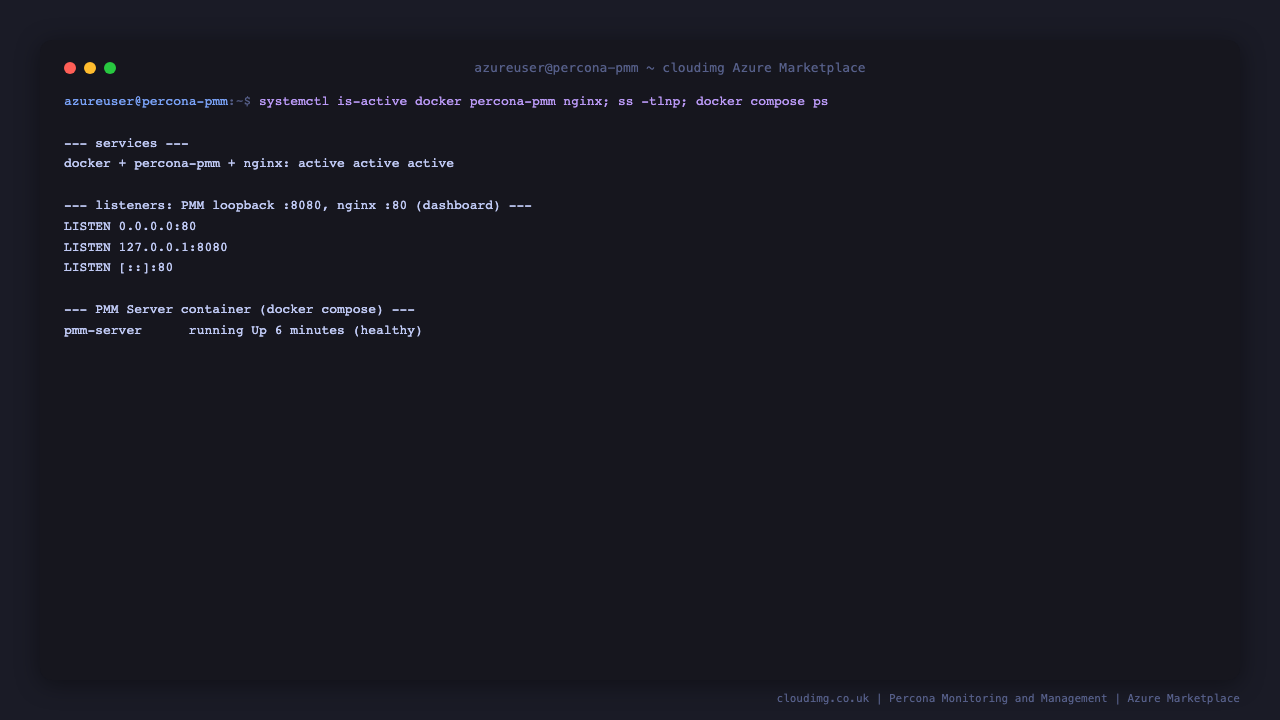Click the 'pmm-server' container name
1280x720 pixels.
click(103, 331)
